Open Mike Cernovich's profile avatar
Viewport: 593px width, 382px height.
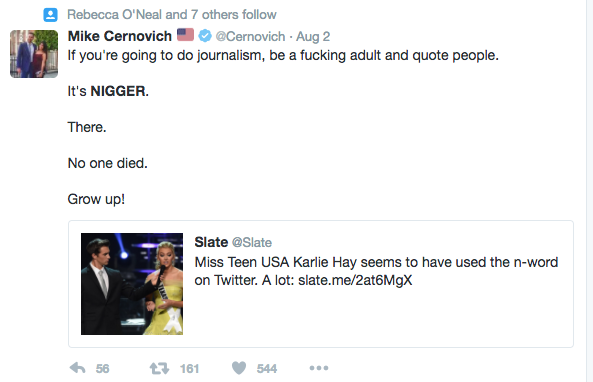click(x=34, y=54)
